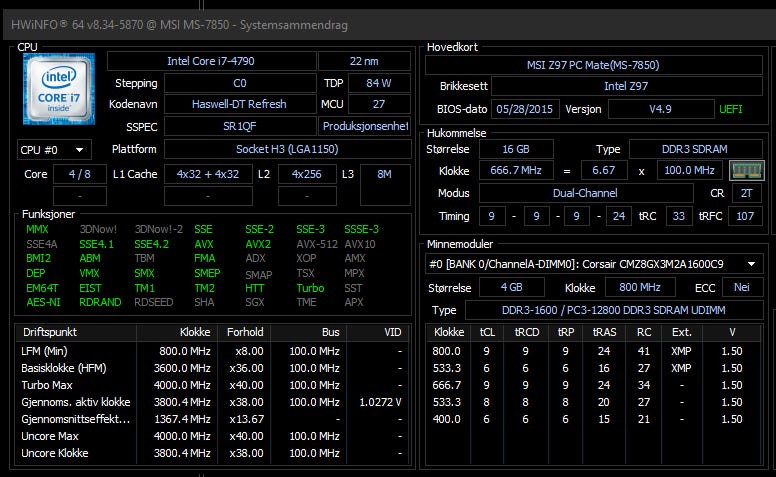Click the green memory module icon

746,171
